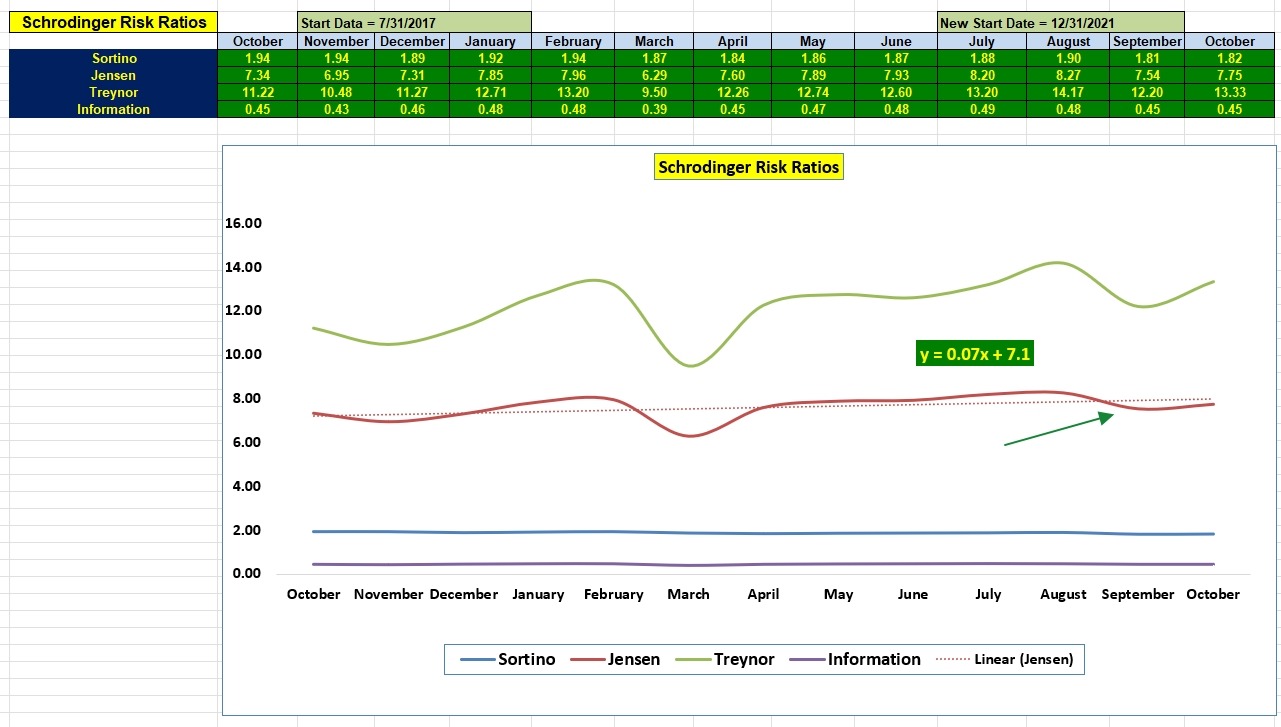Select the Jensen value 6.29 cell

pos(654,76)
